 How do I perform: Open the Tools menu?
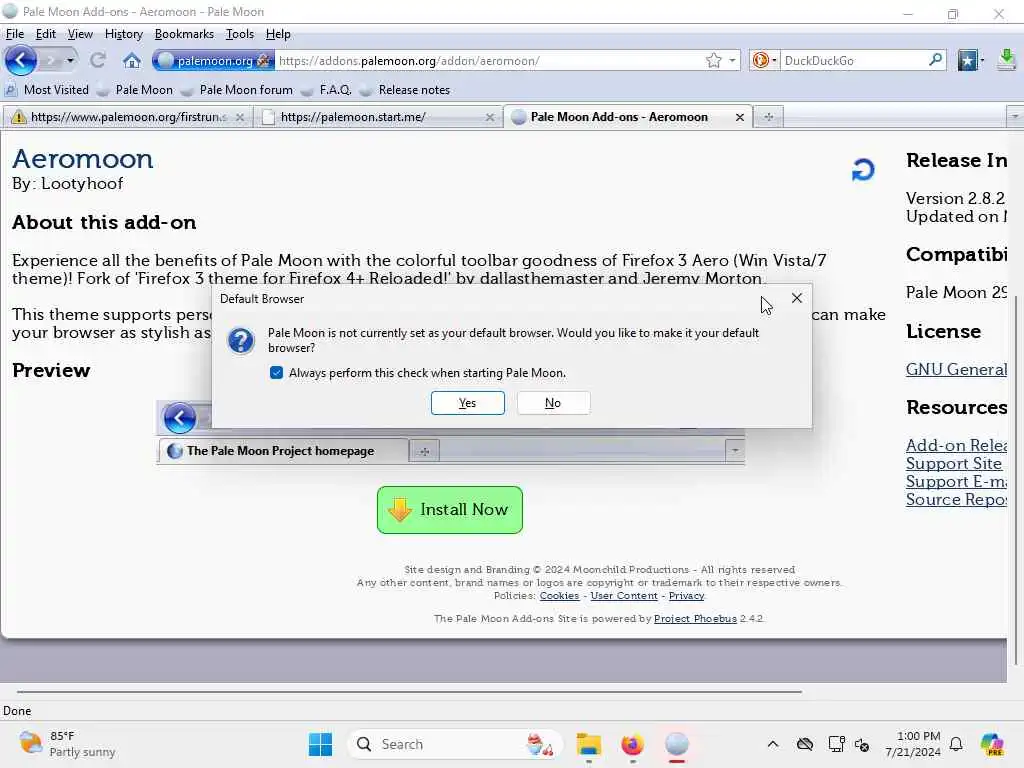click(240, 34)
